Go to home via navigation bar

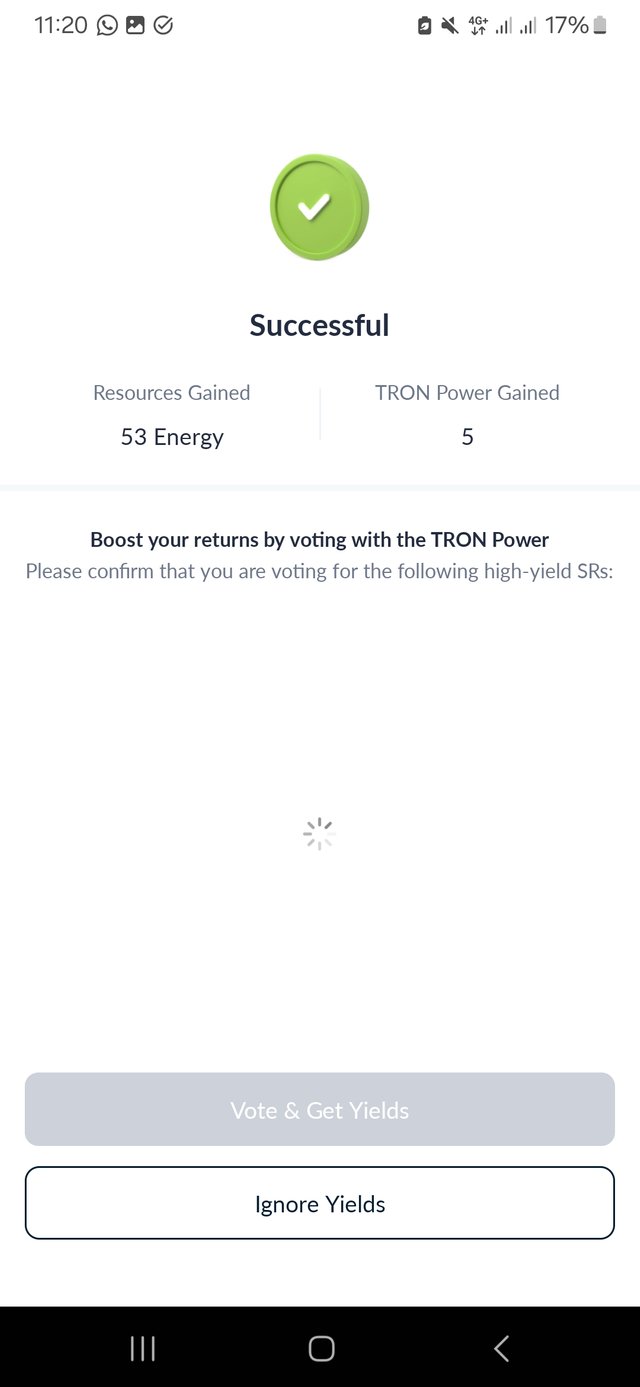pos(321,1348)
